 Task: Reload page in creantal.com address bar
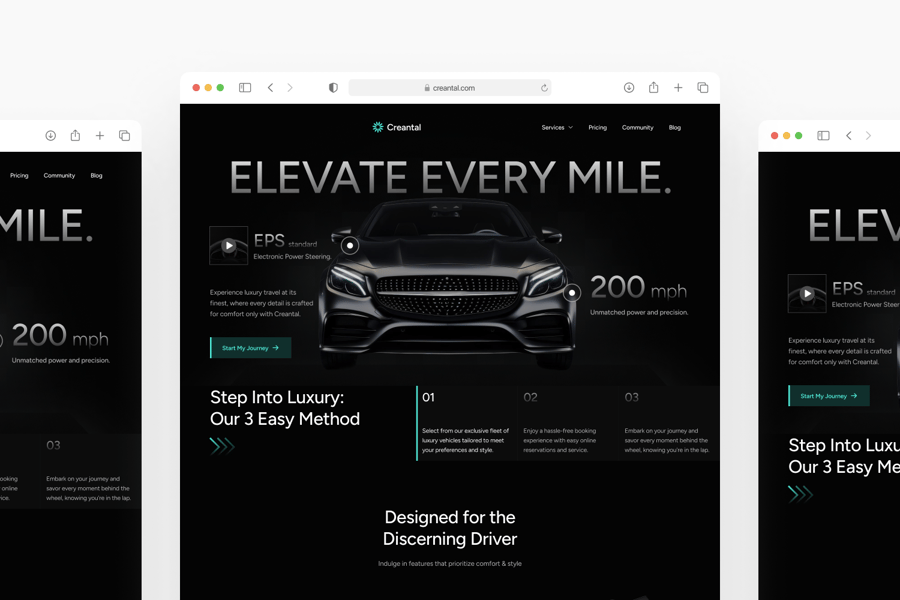click(x=544, y=88)
